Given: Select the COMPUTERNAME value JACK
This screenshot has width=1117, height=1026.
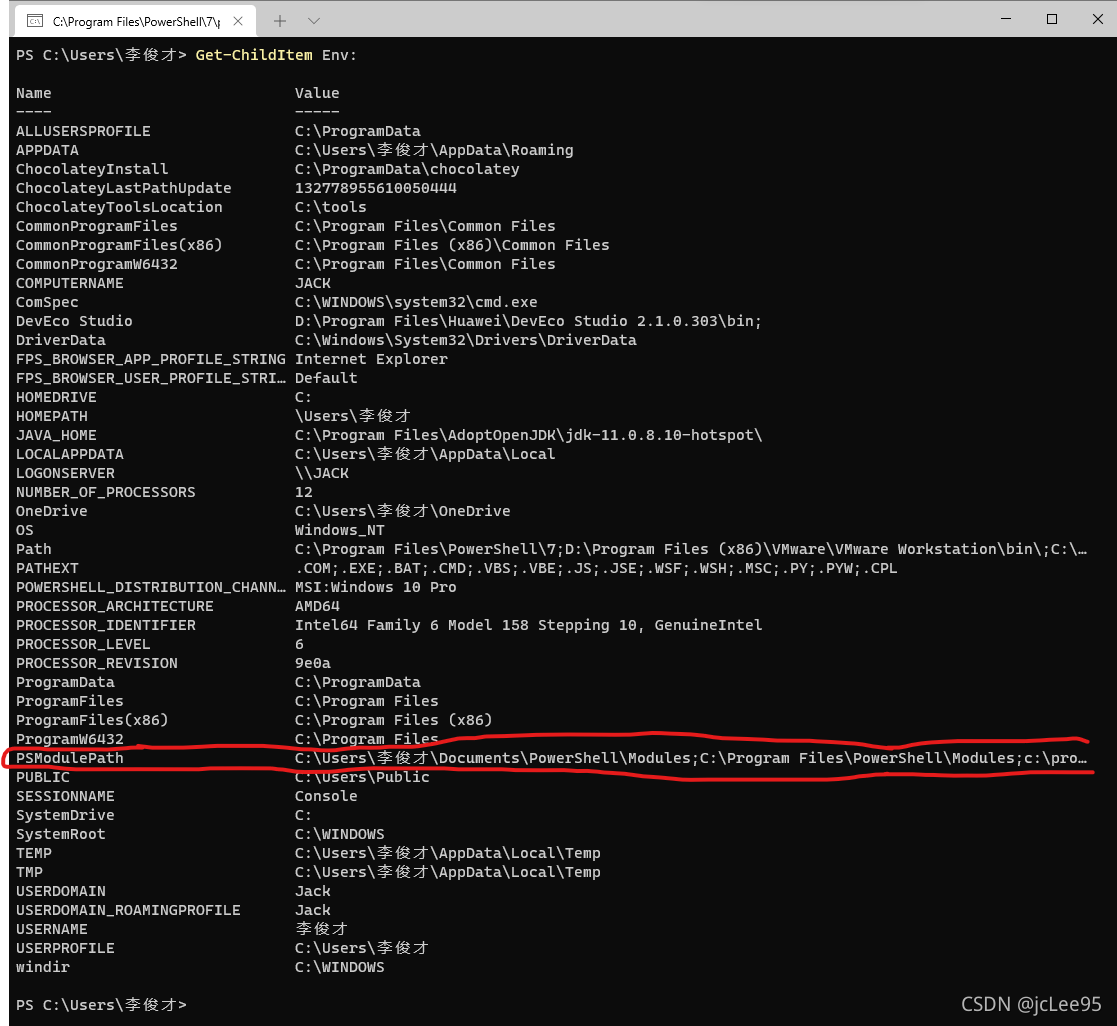Looking at the screenshot, I should (x=313, y=283).
